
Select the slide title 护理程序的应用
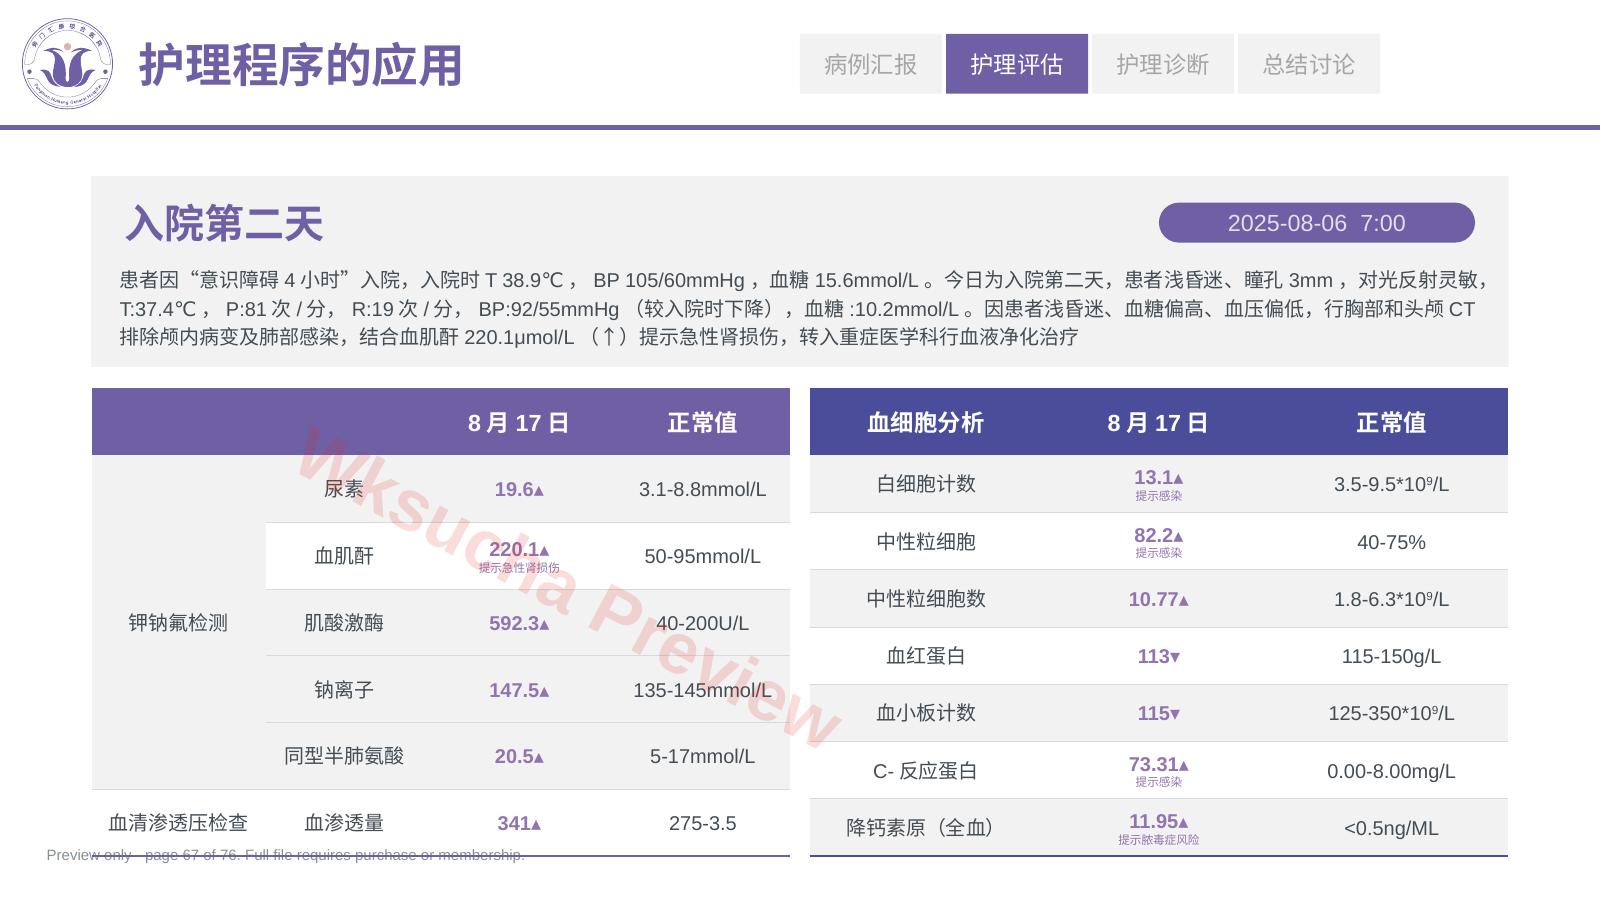(x=300, y=66)
